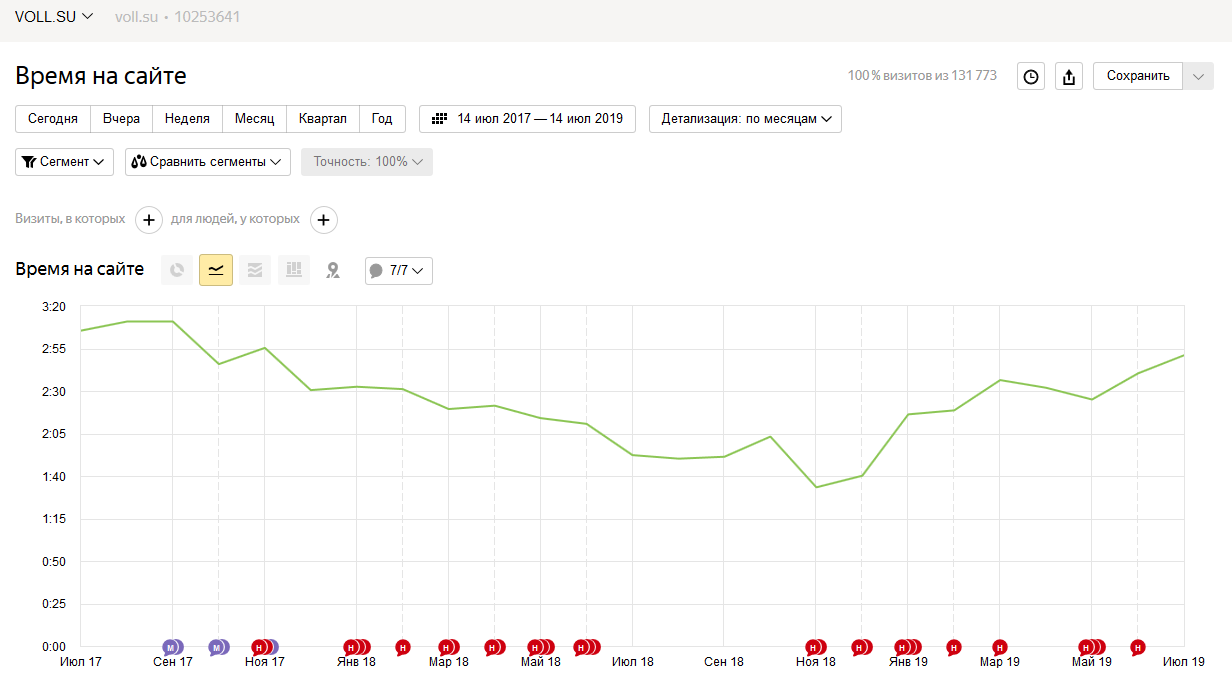Click the 3:20 y-axis label

[52, 307]
